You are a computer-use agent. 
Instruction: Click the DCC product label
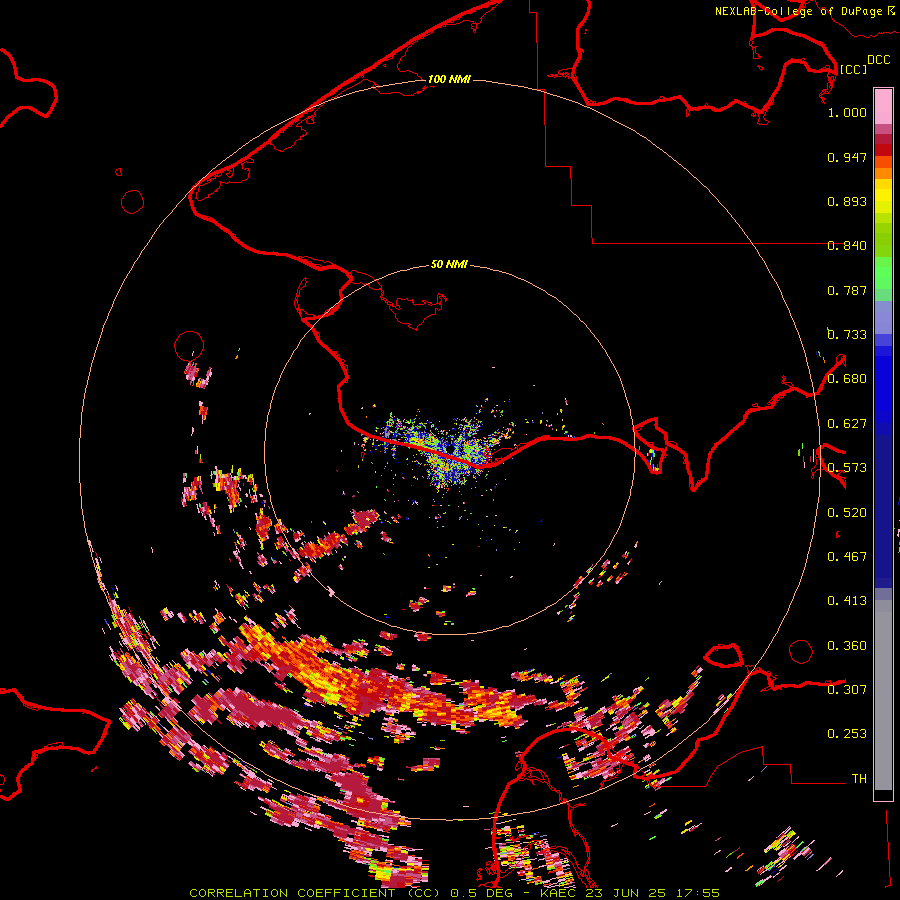[x=878, y=60]
